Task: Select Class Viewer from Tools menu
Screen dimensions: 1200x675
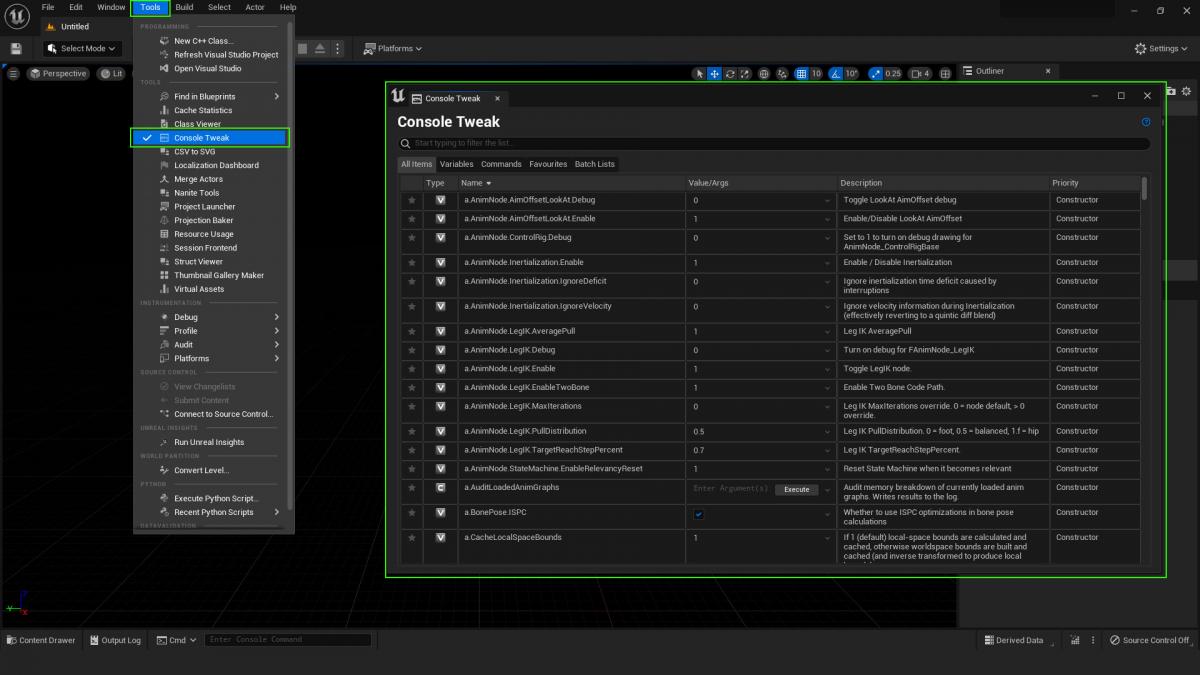Action: [x=197, y=124]
